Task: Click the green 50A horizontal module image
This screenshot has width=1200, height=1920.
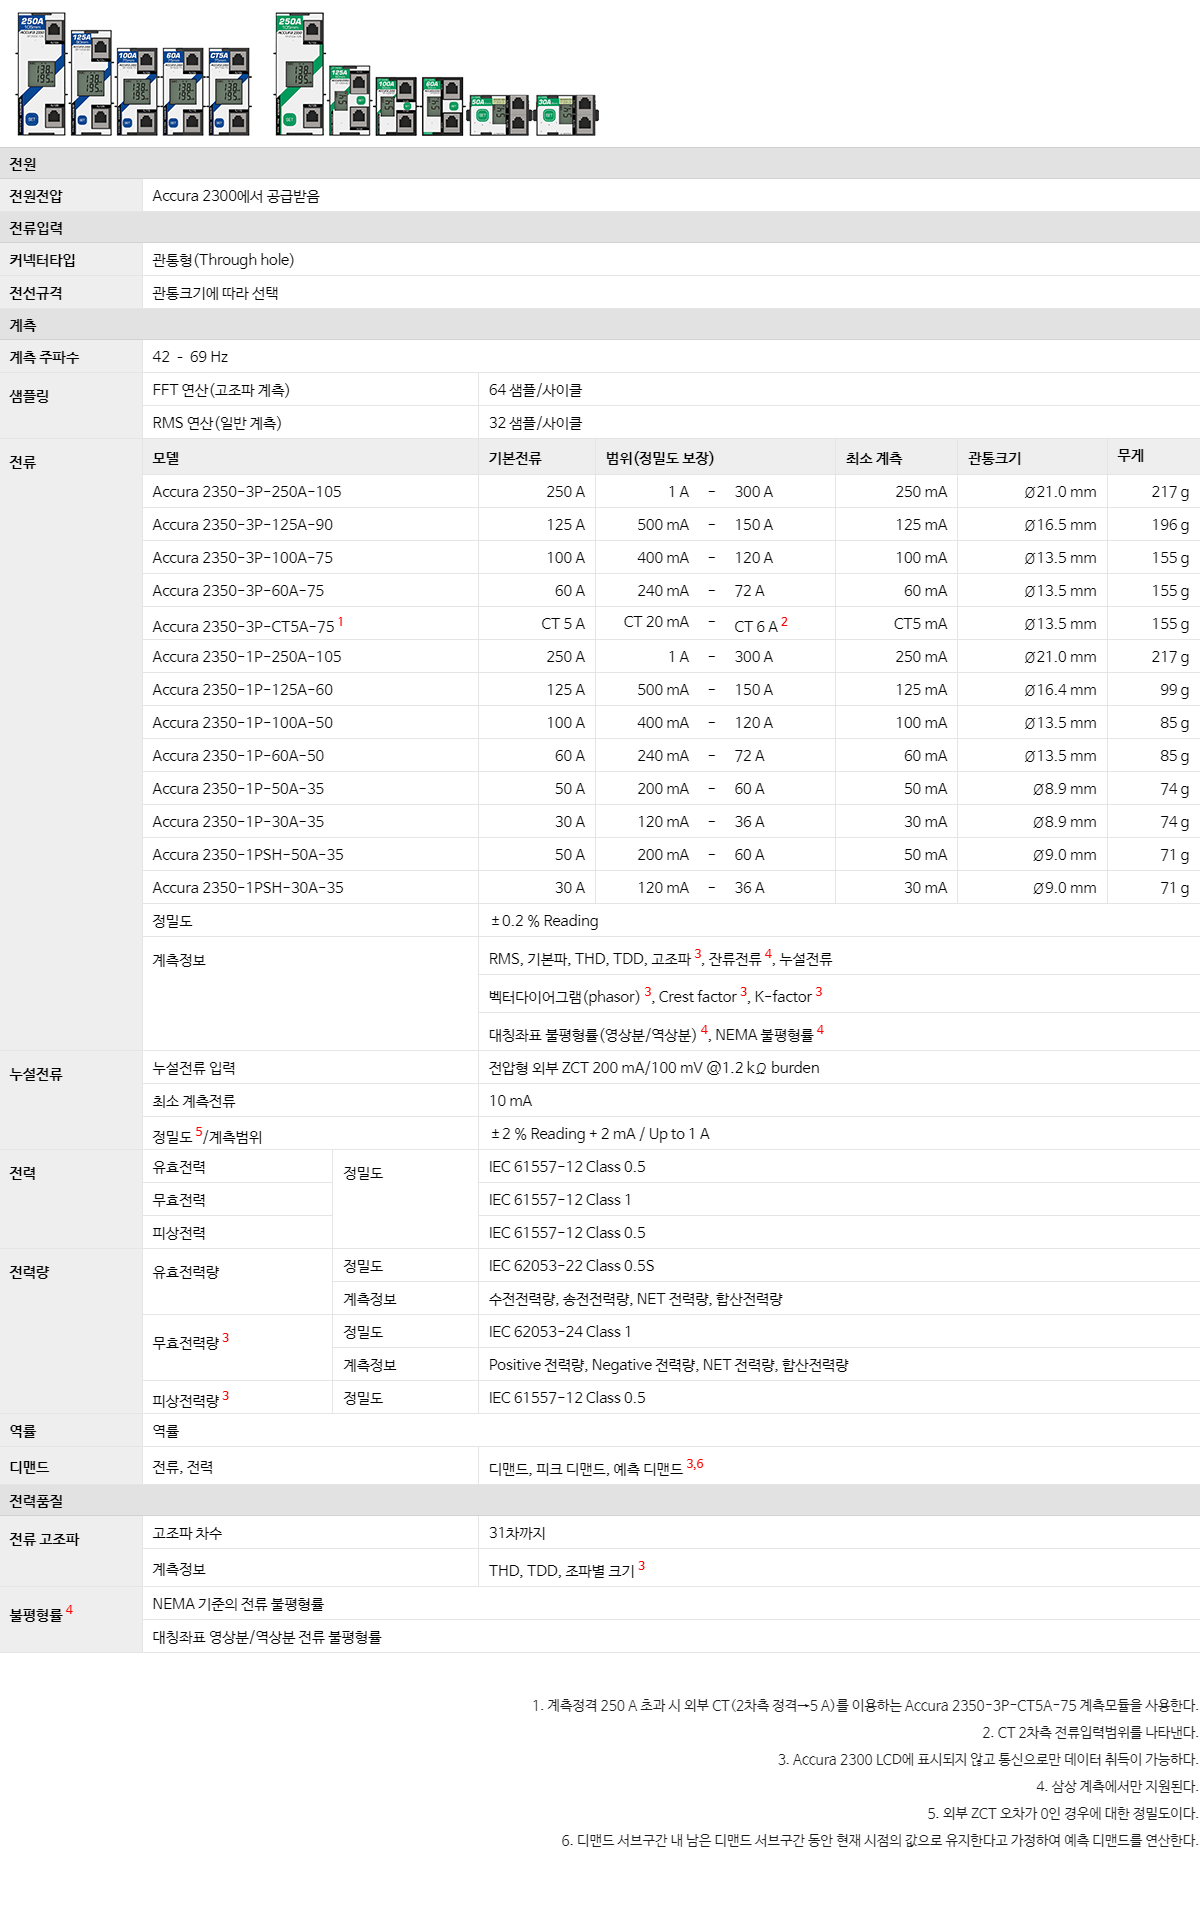Action: point(499,115)
